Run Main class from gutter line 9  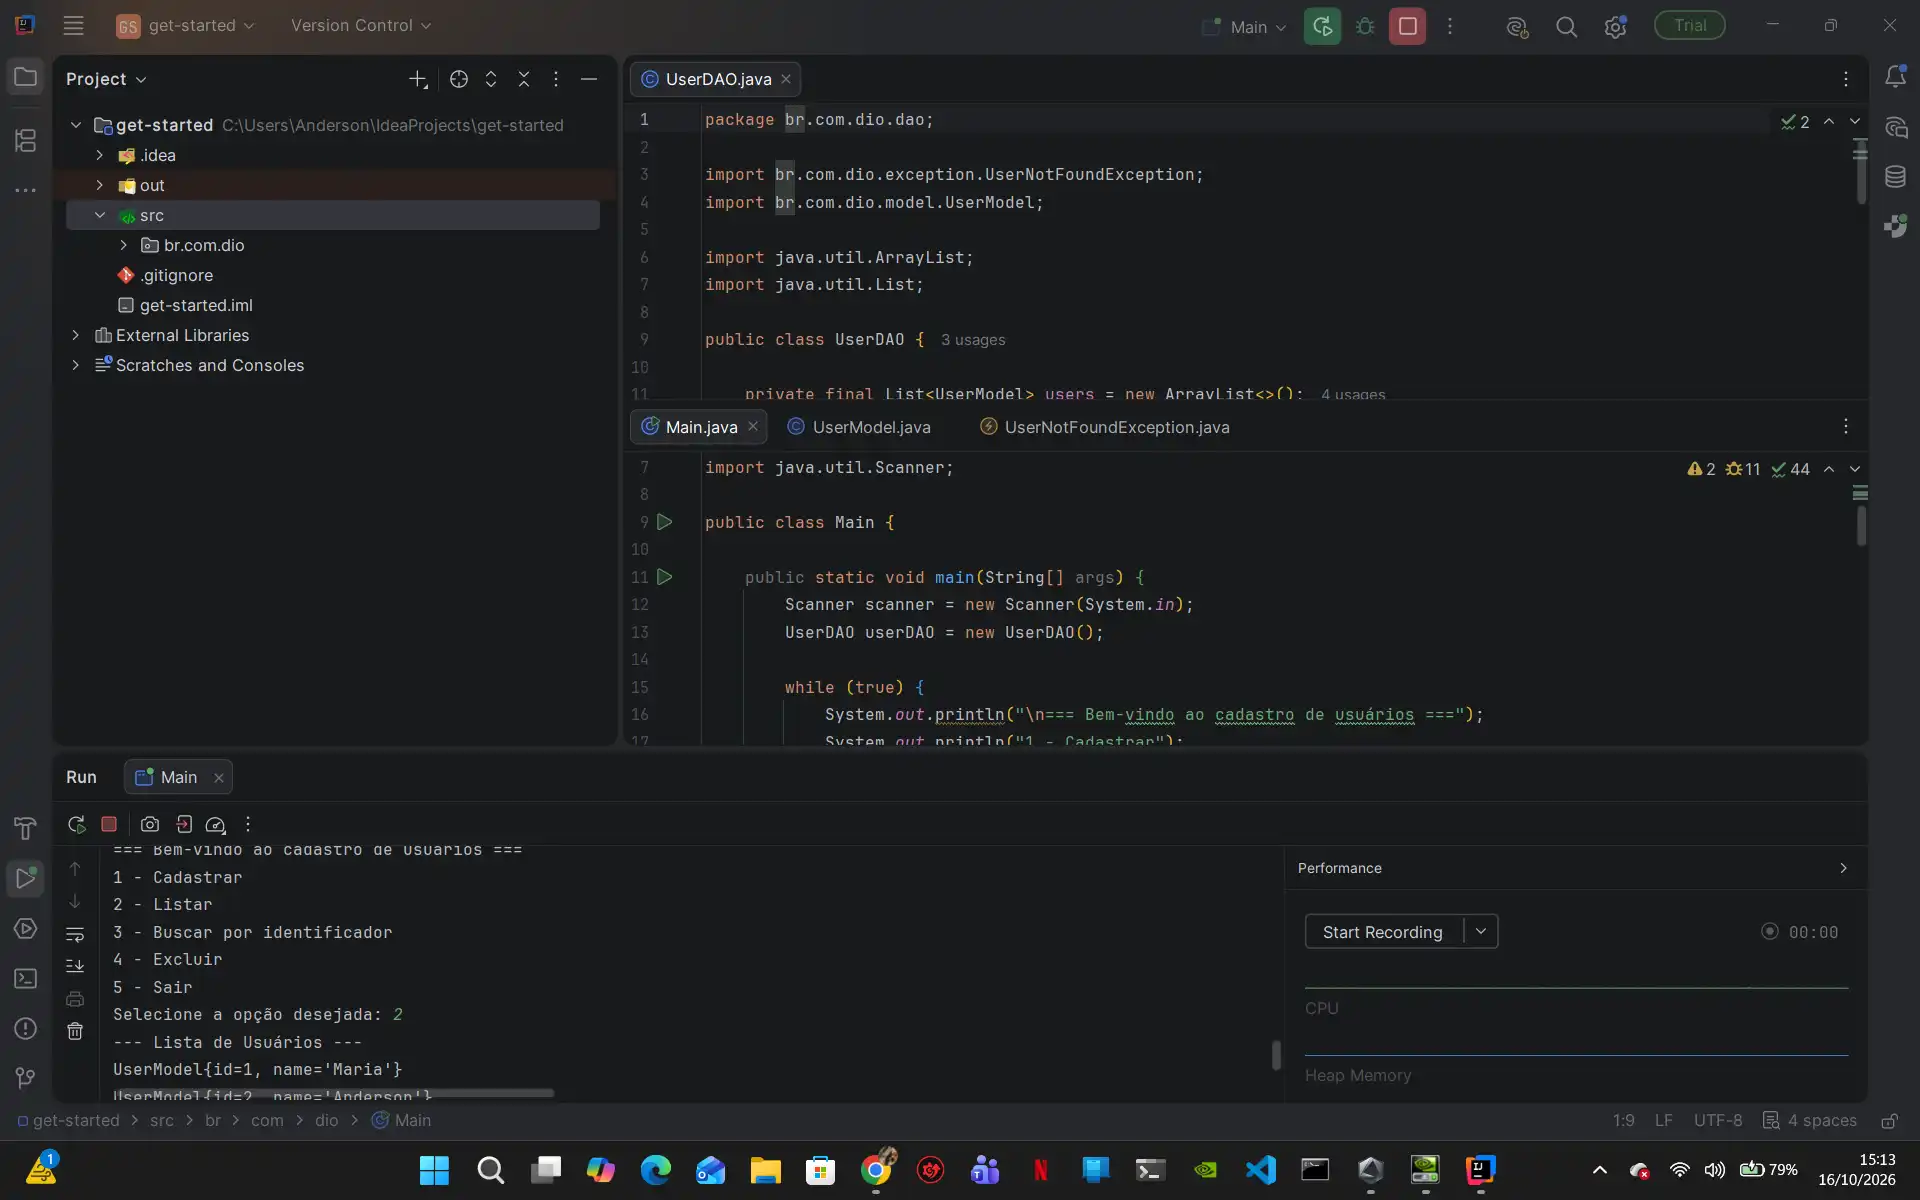[665, 522]
